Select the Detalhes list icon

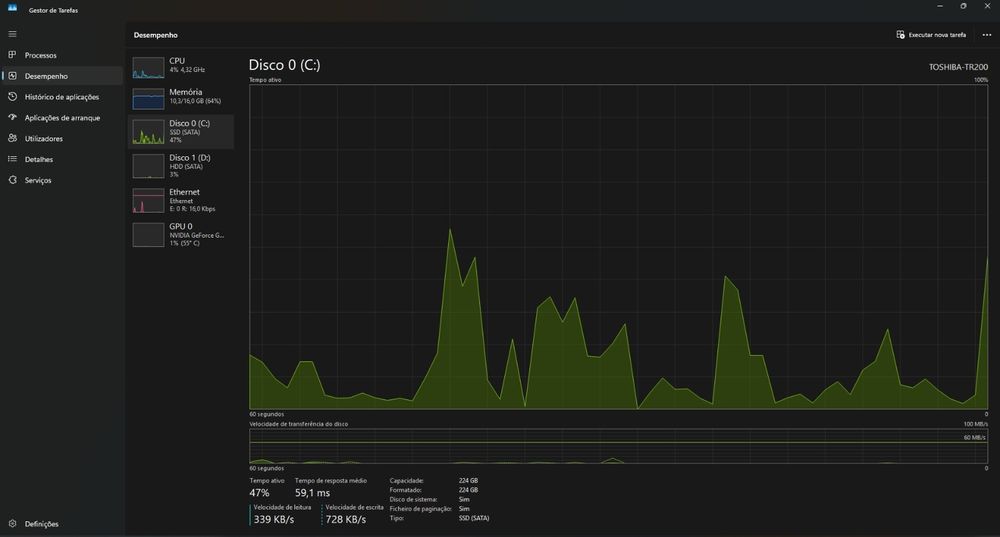click(x=12, y=159)
